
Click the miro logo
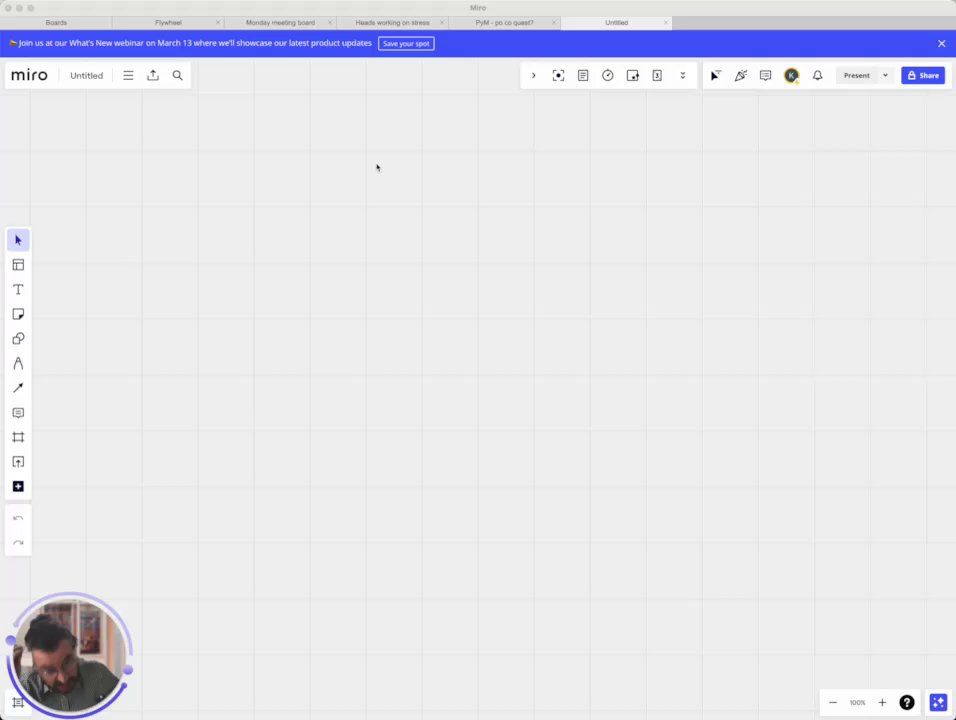29,75
